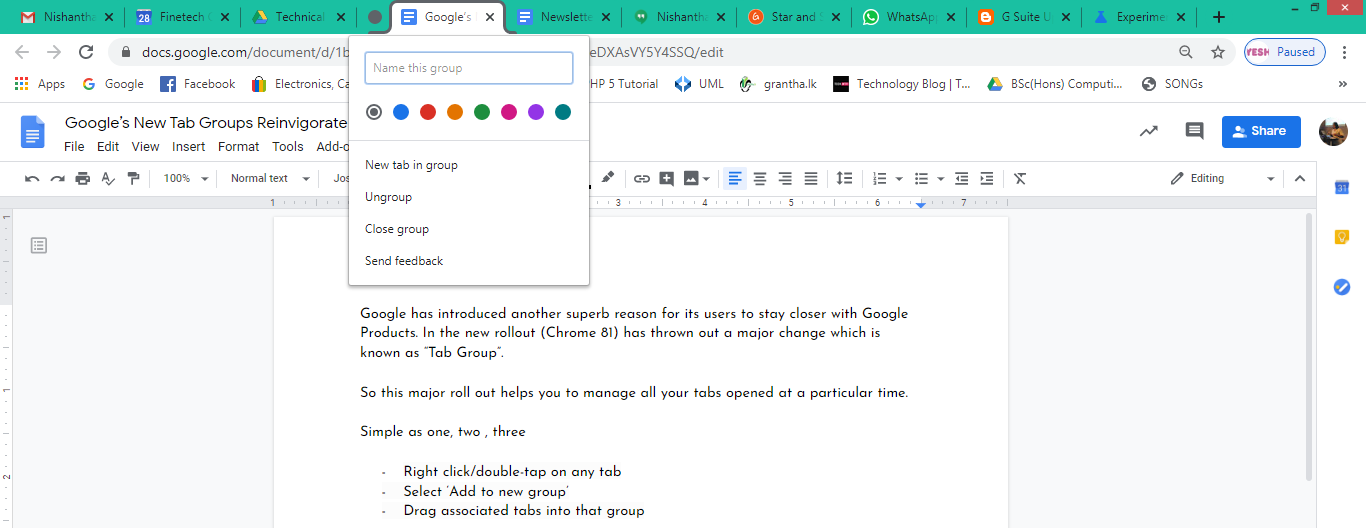Open the Insert menu
The image size is (1366, 528).
(188, 146)
